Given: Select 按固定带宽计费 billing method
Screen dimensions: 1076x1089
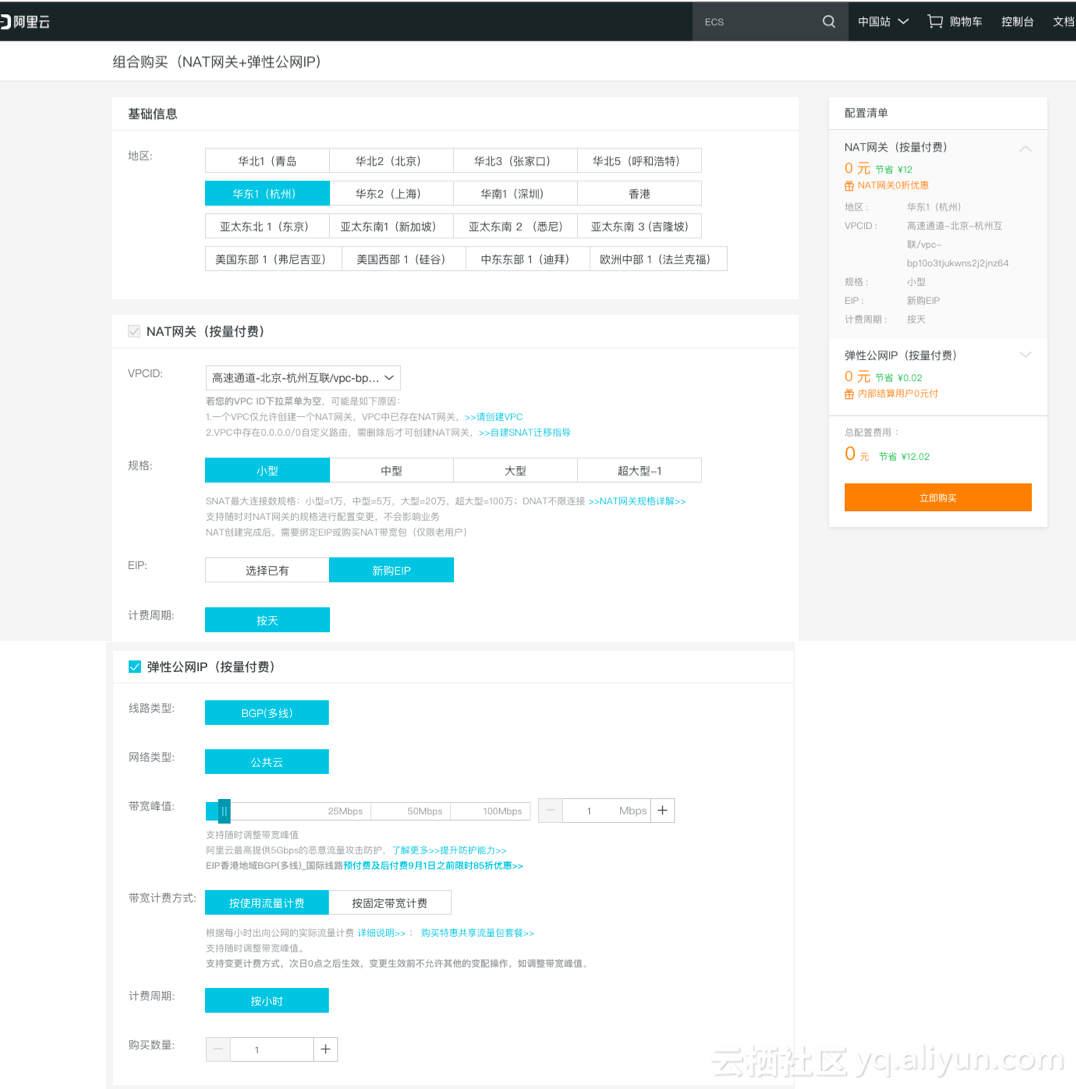Looking at the screenshot, I should click(390, 903).
